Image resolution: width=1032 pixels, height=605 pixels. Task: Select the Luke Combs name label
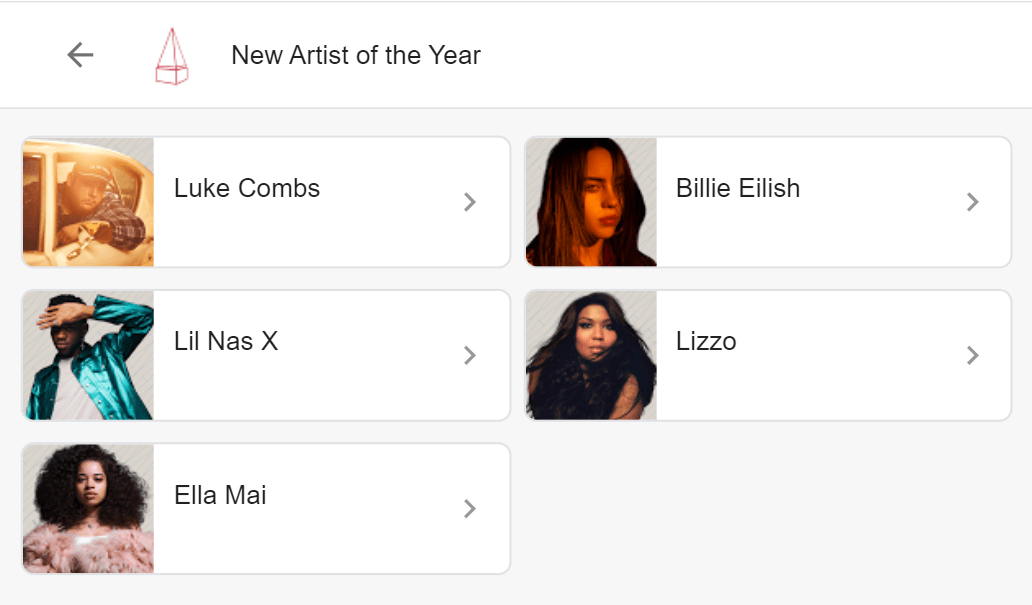point(247,188)
